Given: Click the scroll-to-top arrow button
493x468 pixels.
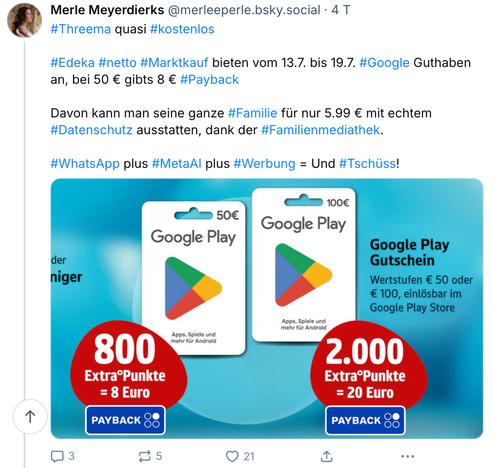Looking at the screenshot, I should [30, 416].
